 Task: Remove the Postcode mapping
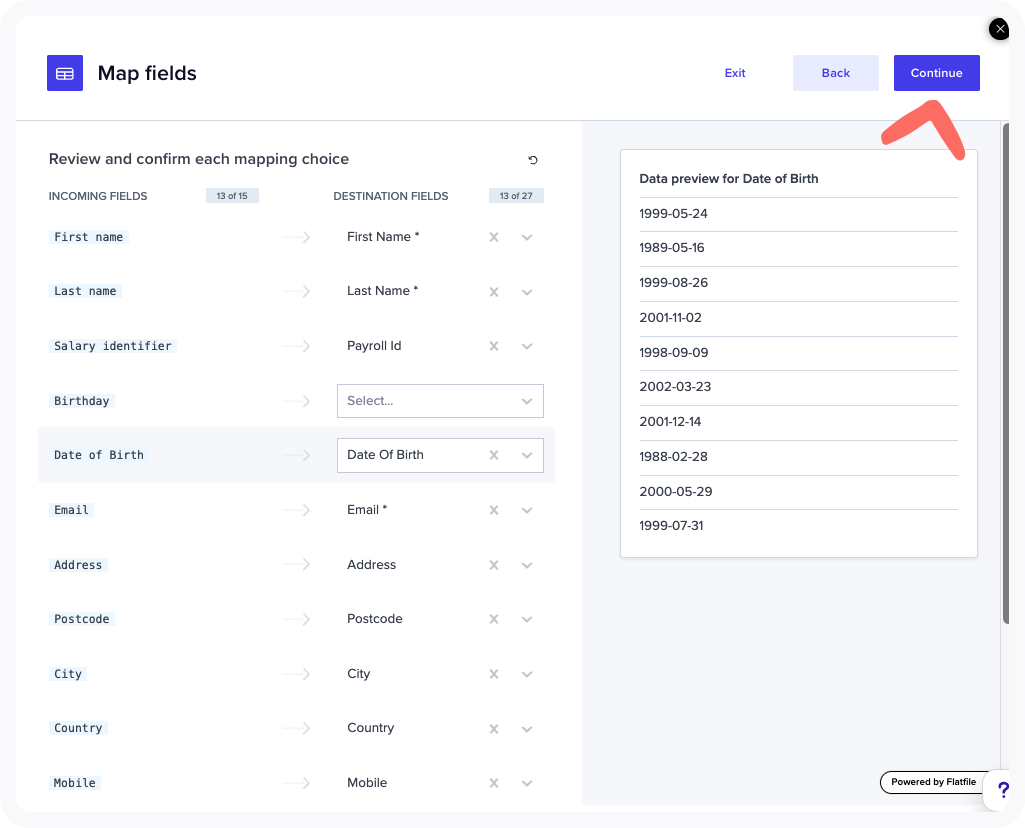[x=494, y=619]
